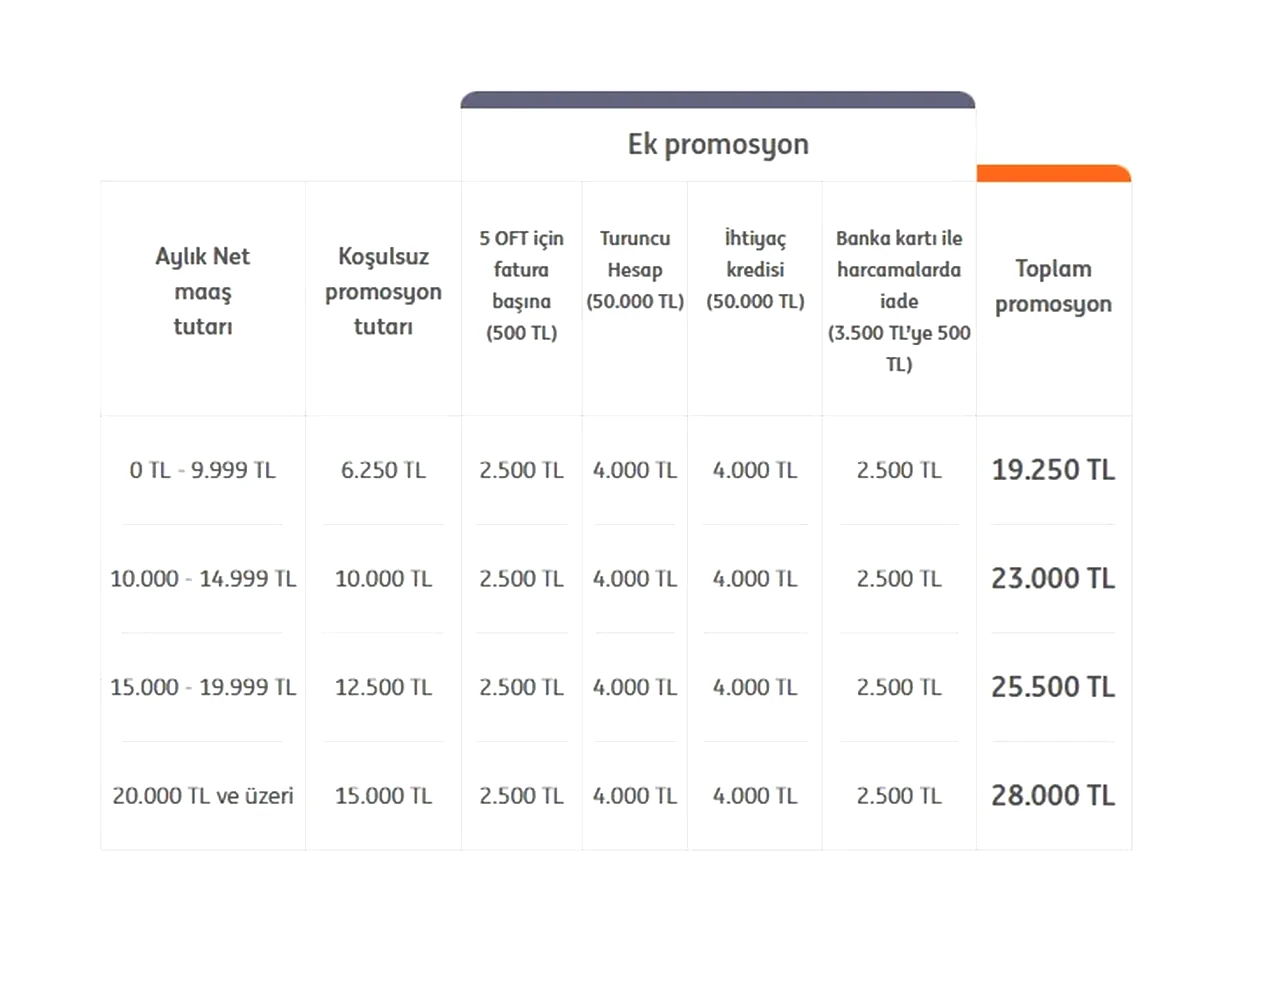Select the 12.500 TL Koşulsuz promosyon cell
This screenshot has height=991, width=1280.
383,688
